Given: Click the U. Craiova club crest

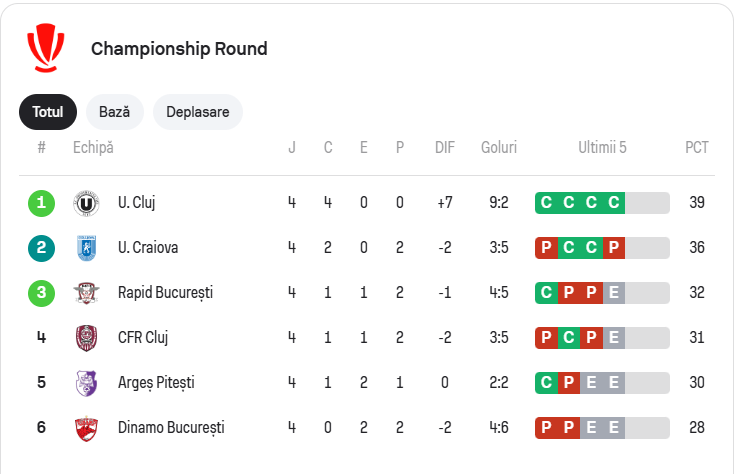Looking at the screenshot, I should [x=87, y=248].
